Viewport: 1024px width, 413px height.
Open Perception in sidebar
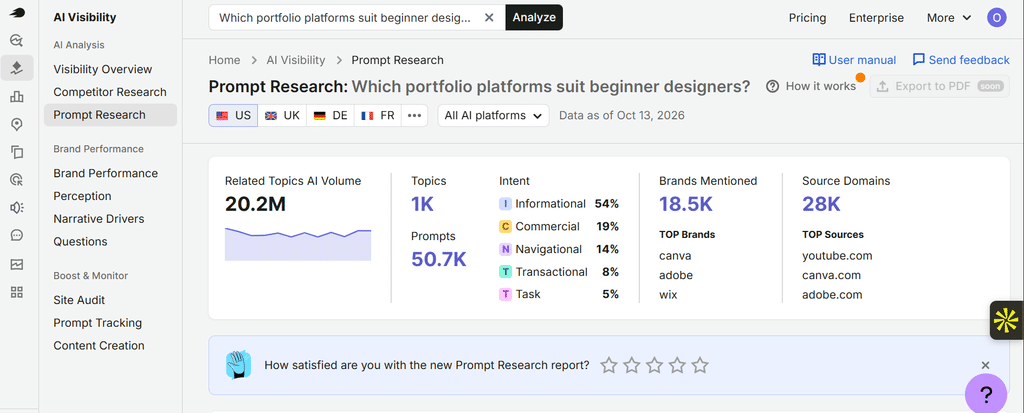(82, 196)
